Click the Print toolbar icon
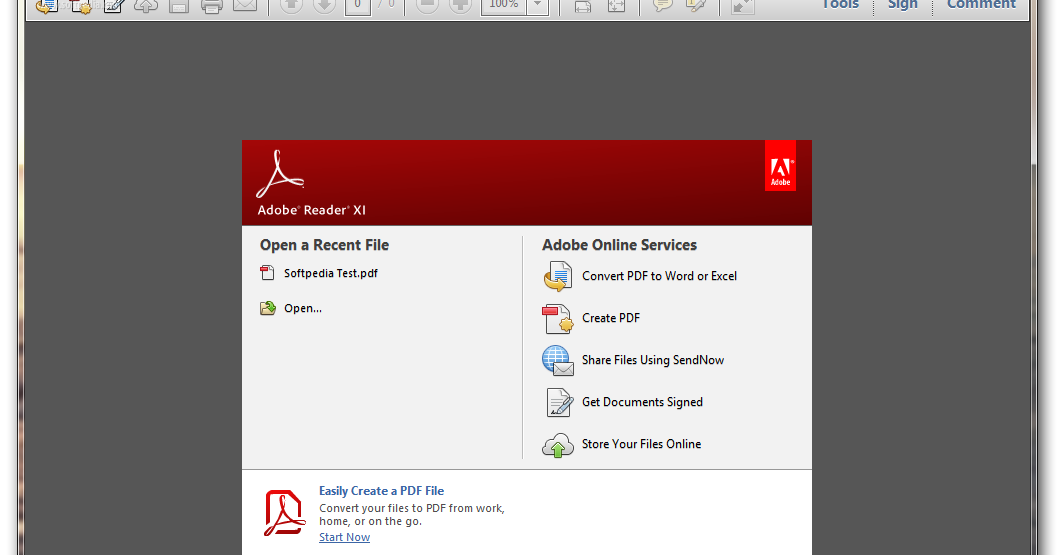 (x=211, y=6)
